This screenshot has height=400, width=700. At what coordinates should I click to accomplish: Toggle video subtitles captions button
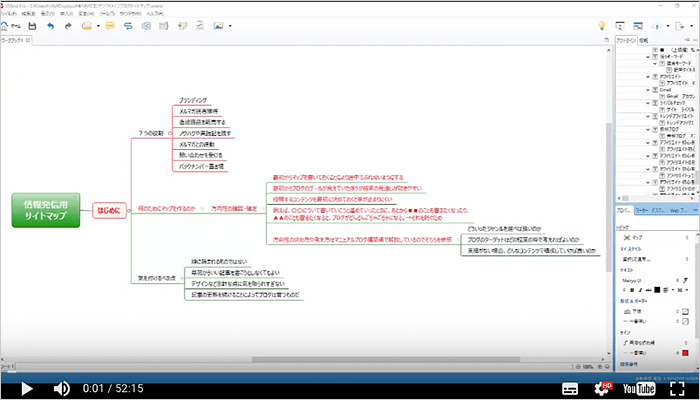(x=570, y=388)
